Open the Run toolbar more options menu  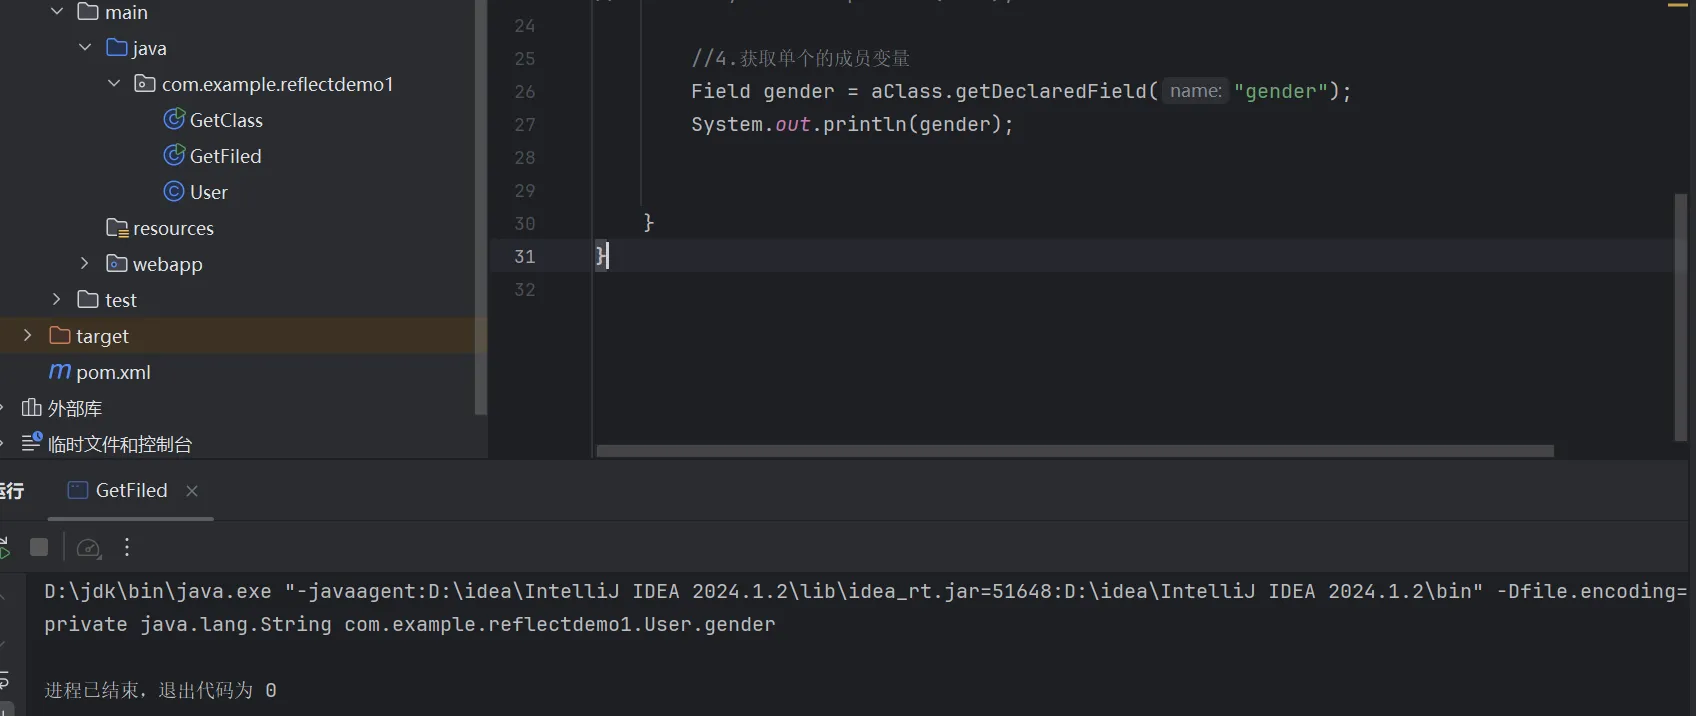(127, 547)
